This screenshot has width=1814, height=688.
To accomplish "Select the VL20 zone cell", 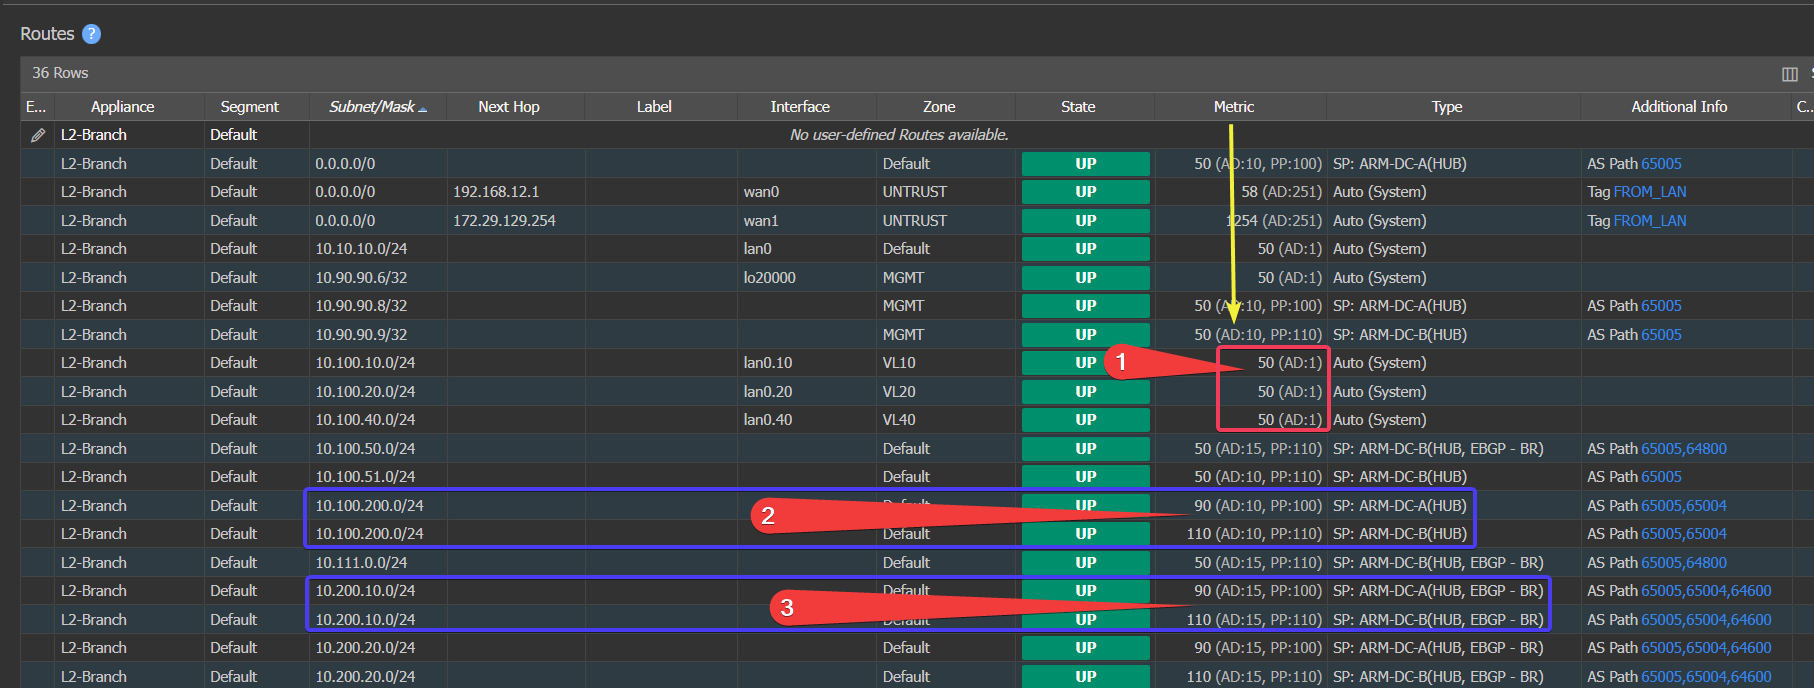I will pos(946,392).
